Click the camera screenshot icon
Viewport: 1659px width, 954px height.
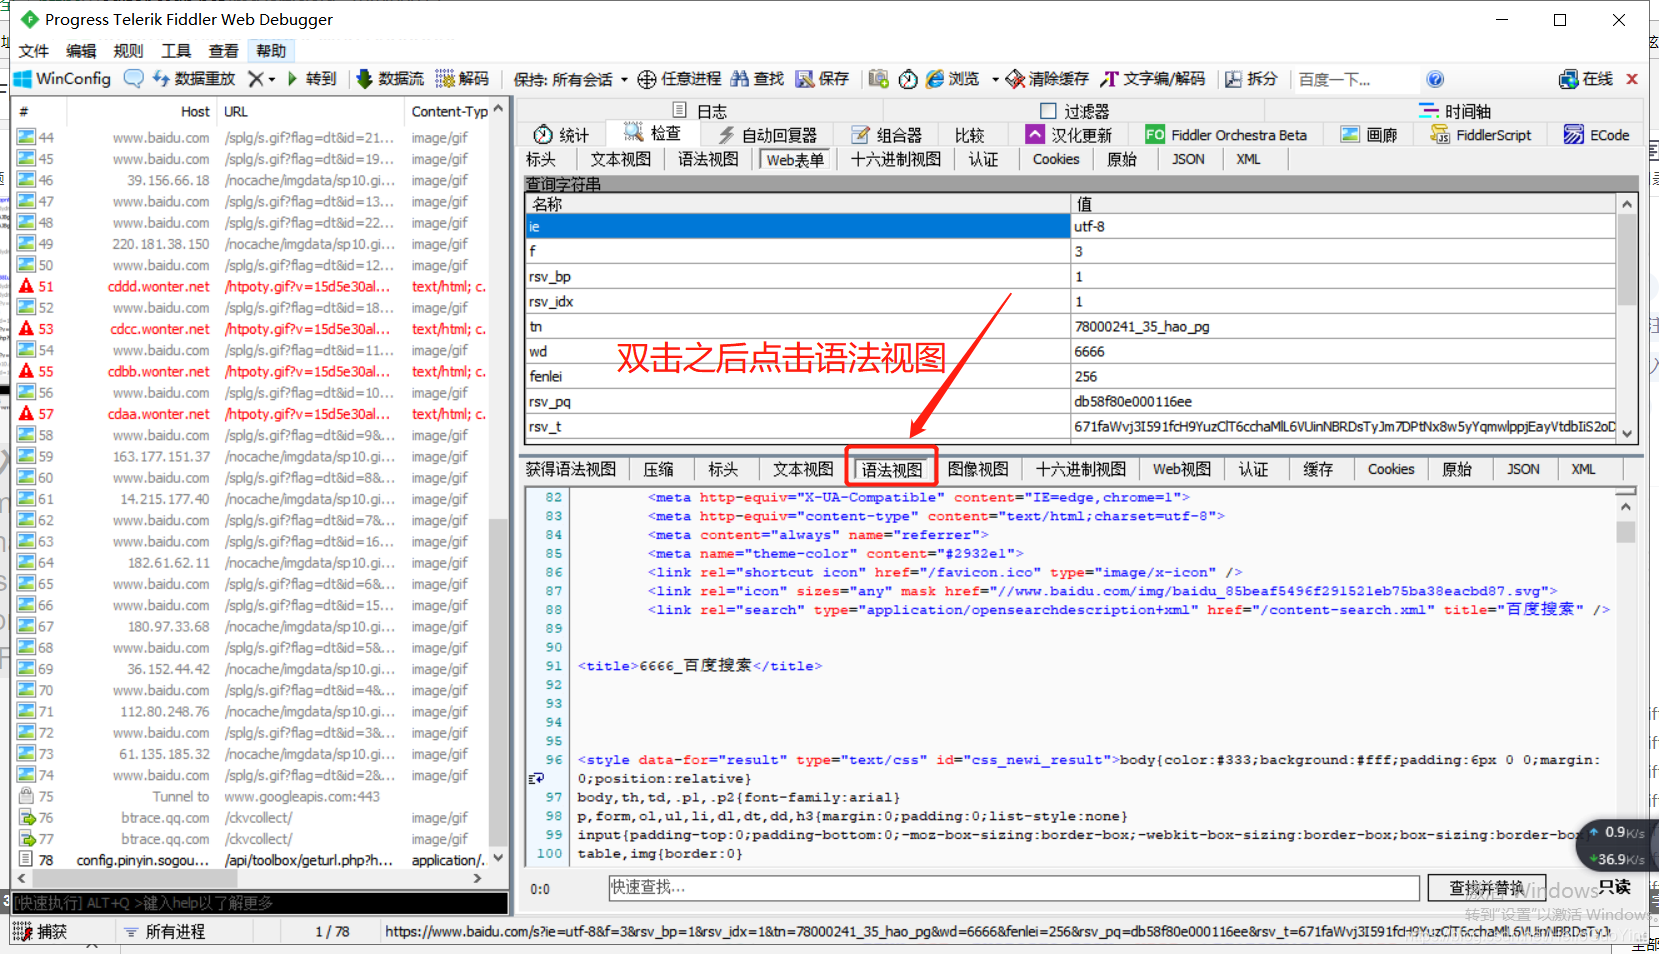coord(878,79)
